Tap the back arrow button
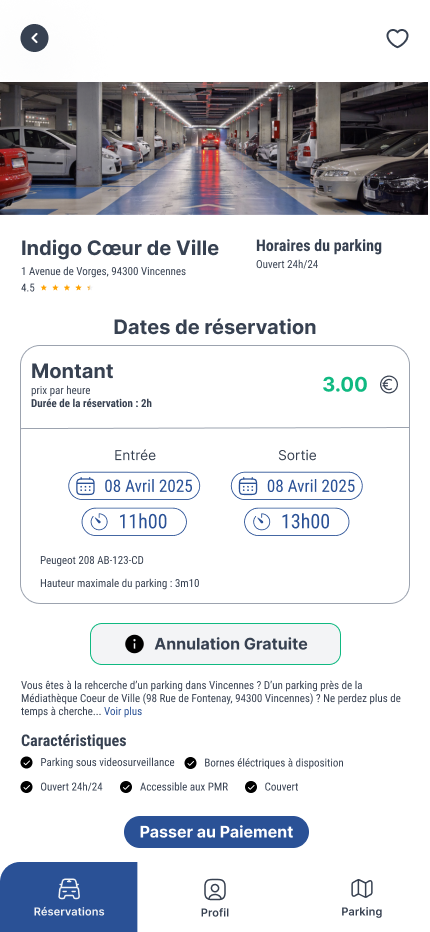This screenshot has width=430, height=932. click(34, 38)
